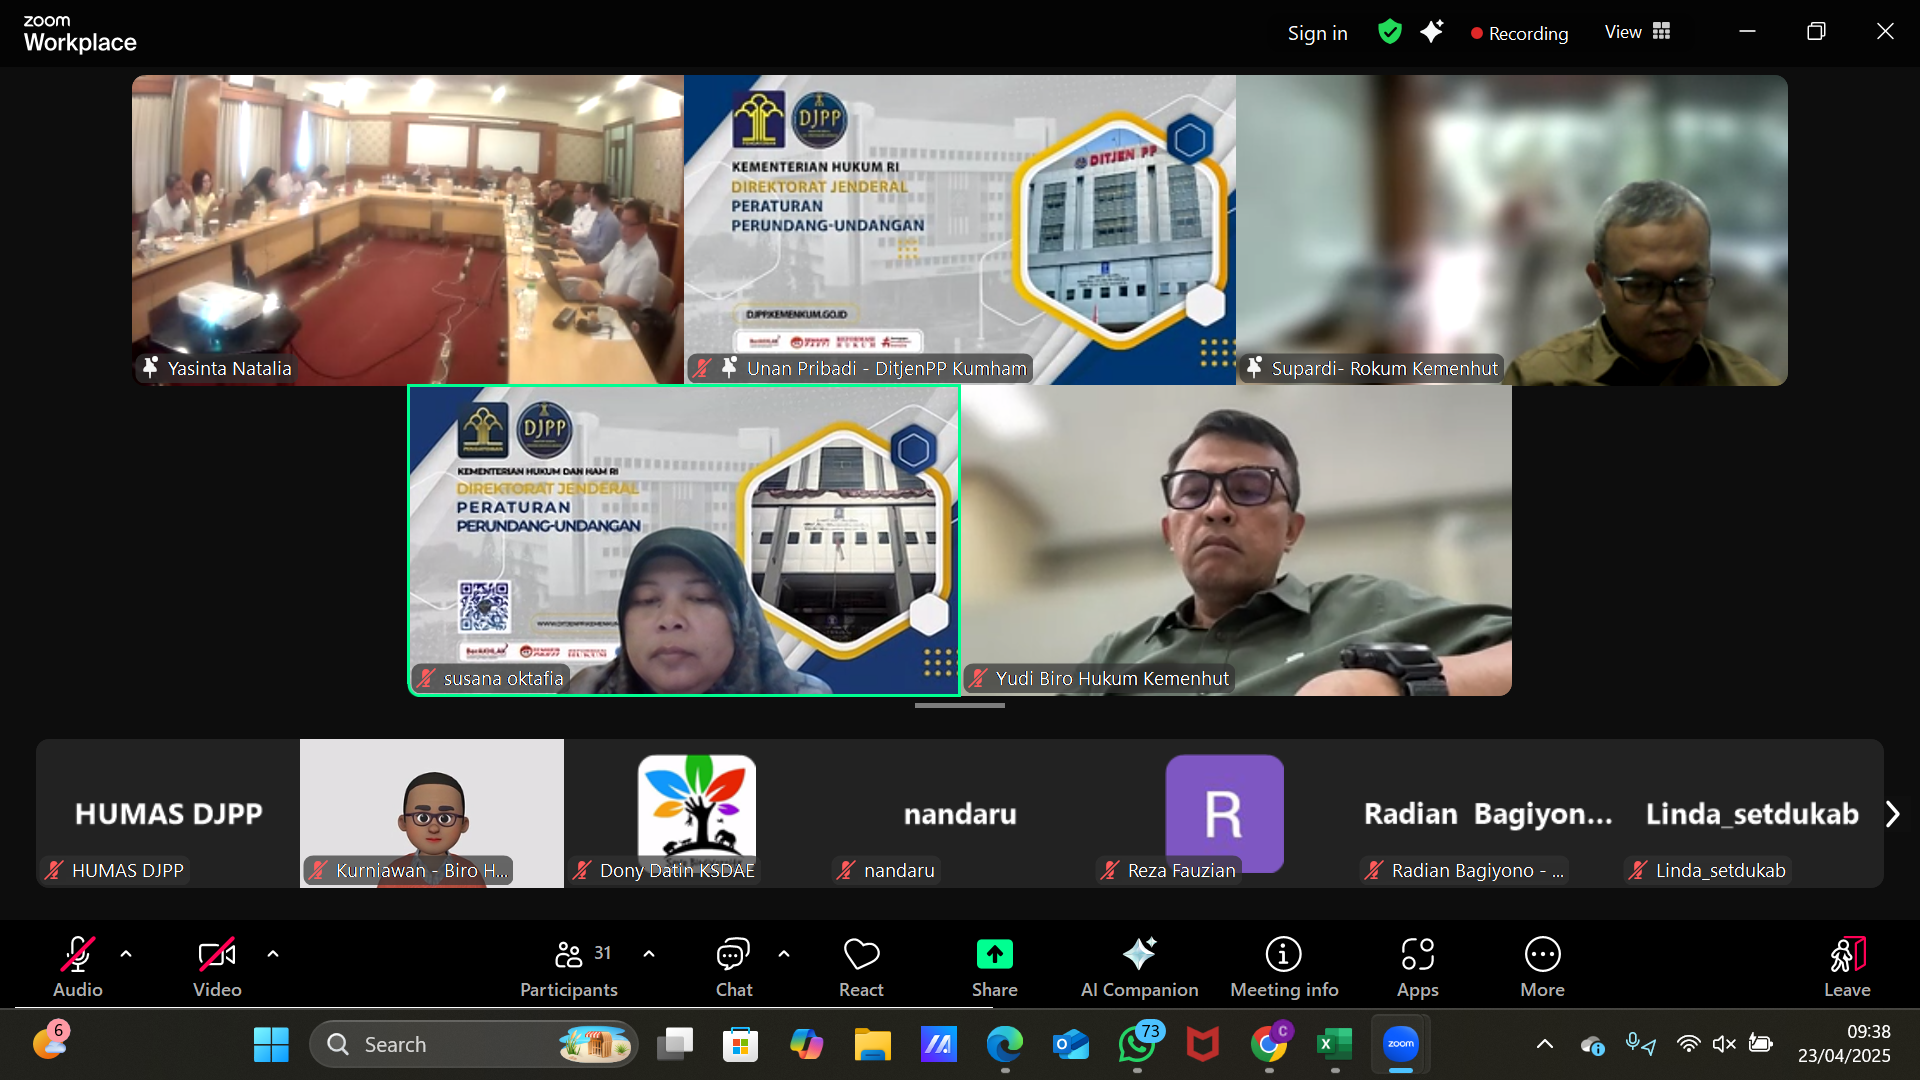Click the green Share screen button
The height and width of the screenshot is (1080, 1920).
coord(995,966)
